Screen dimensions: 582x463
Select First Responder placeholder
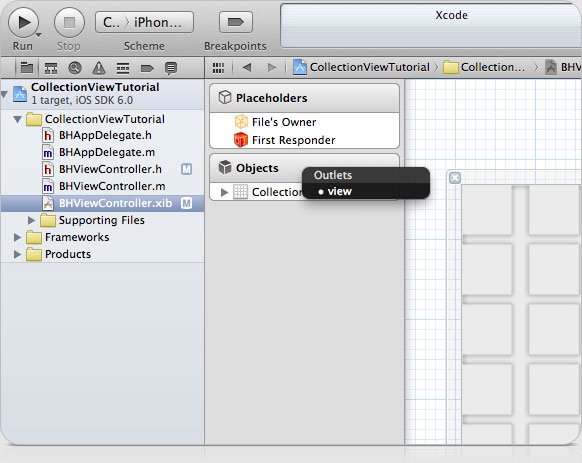(x=304, y=140)
